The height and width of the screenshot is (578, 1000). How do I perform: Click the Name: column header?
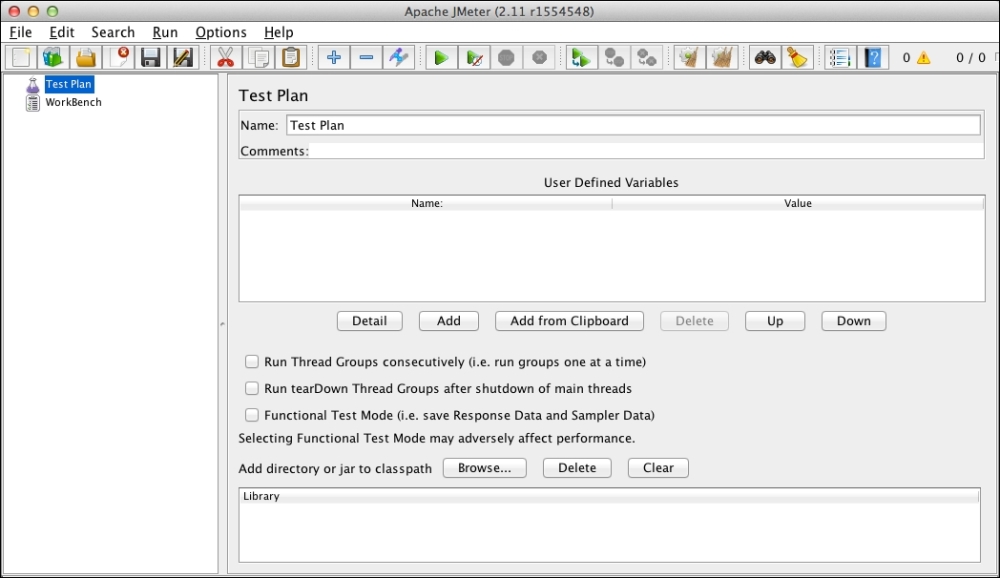[x=427, y=204]
